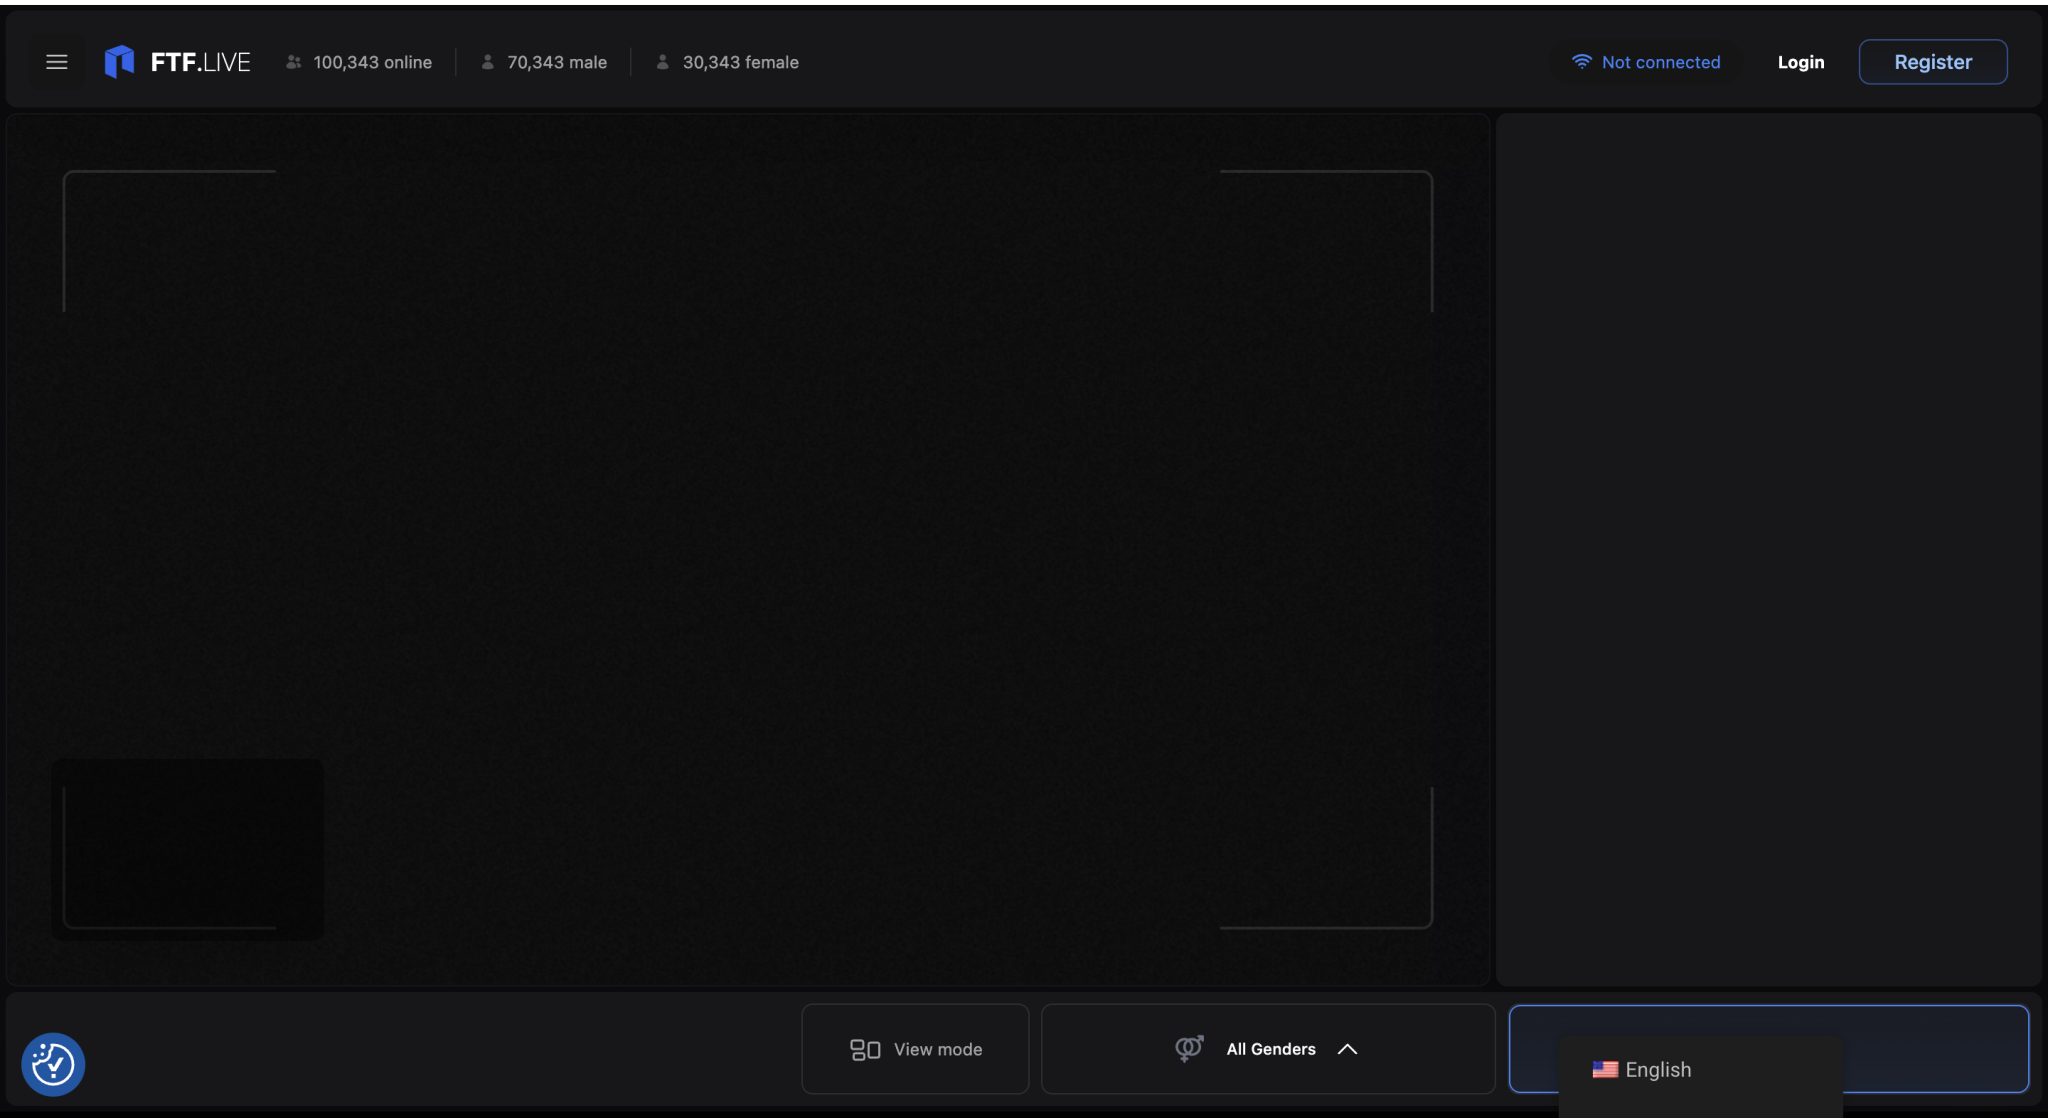
Task: Click the gender symbols icon
Action: tap(1189, 1048)
